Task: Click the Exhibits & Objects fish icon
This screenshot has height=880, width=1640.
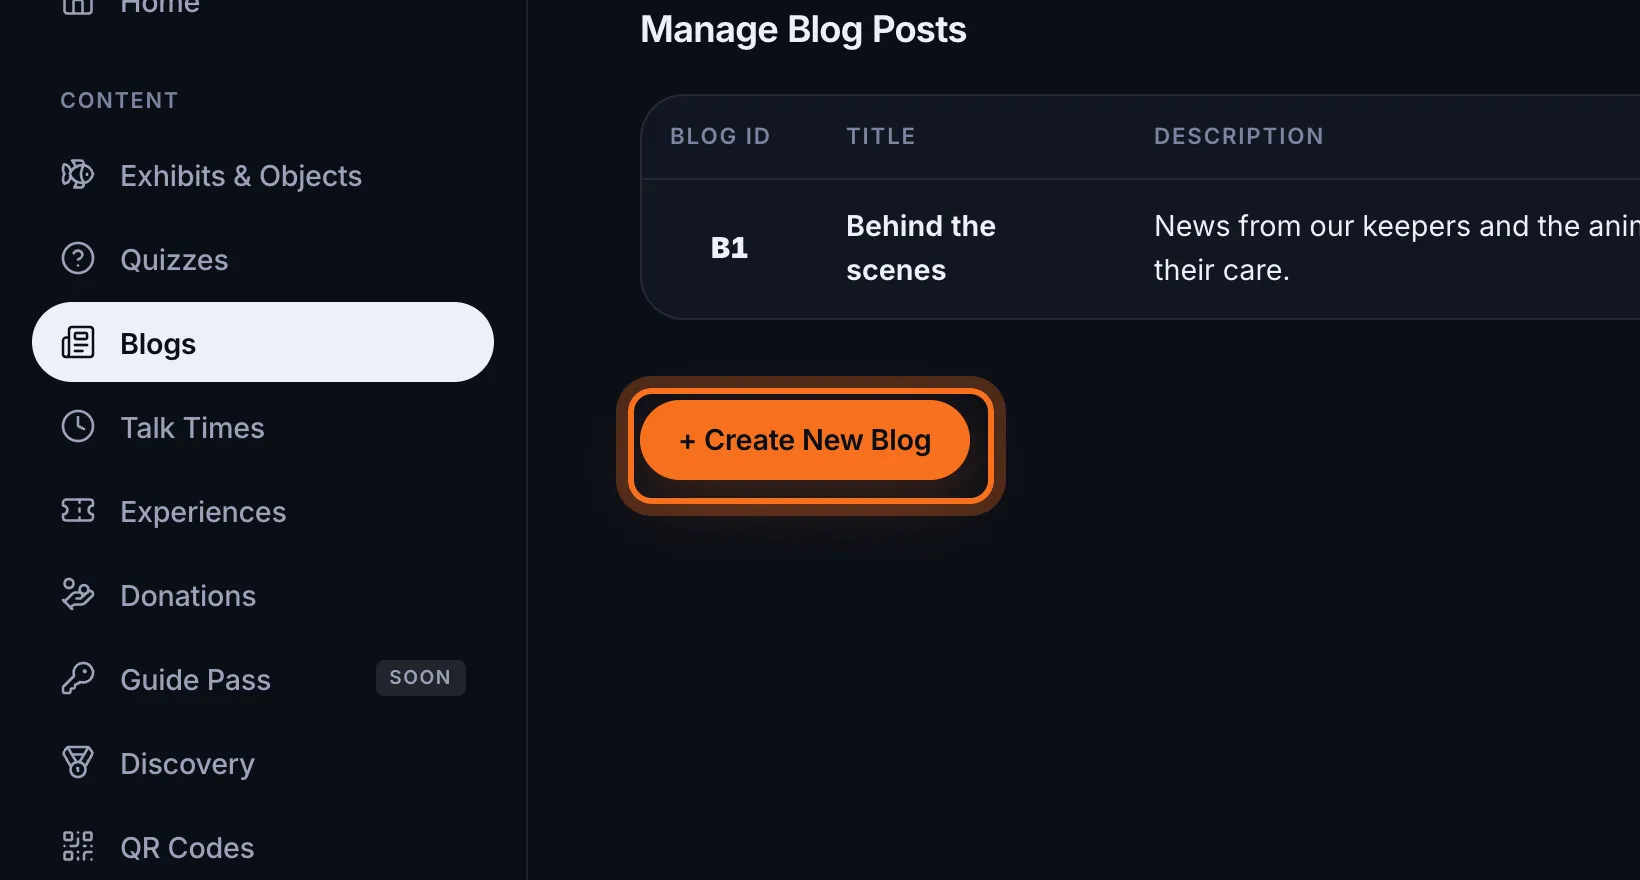Action: point(78,175)
